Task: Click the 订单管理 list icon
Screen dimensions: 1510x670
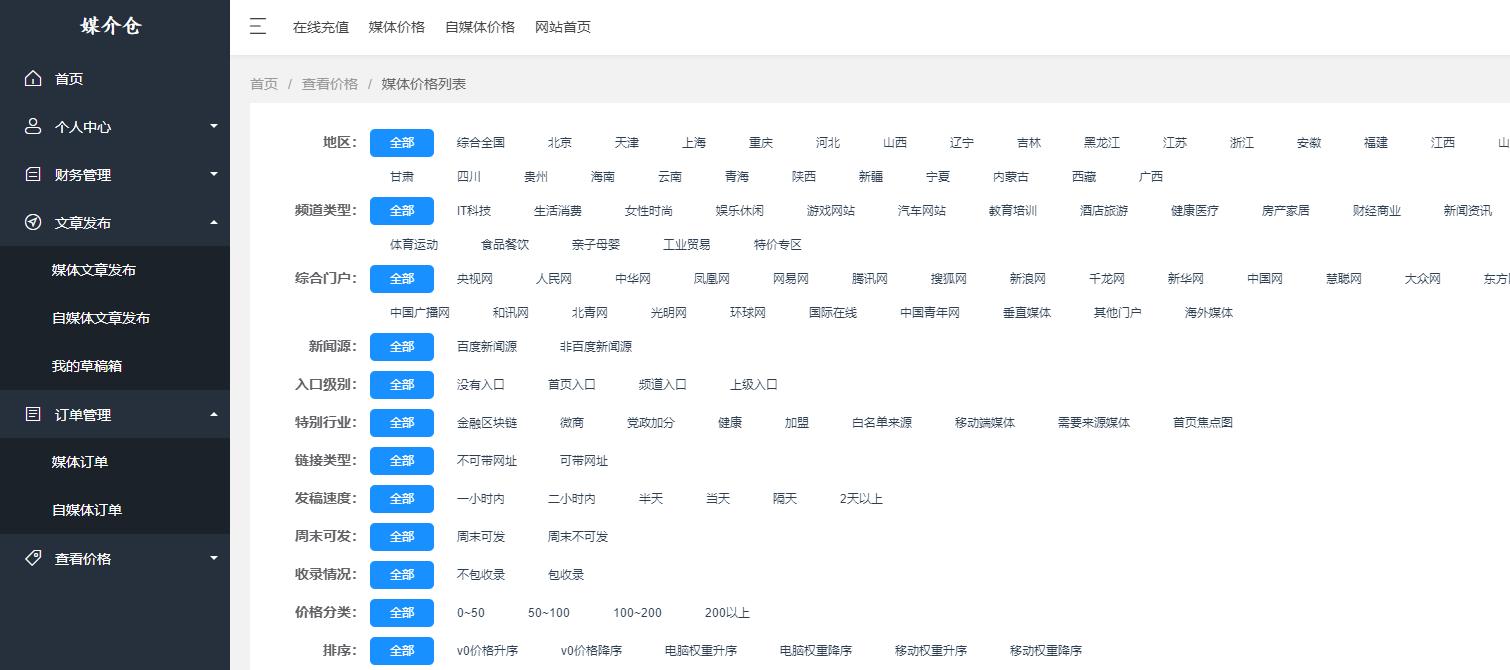Action: (31, 414)
